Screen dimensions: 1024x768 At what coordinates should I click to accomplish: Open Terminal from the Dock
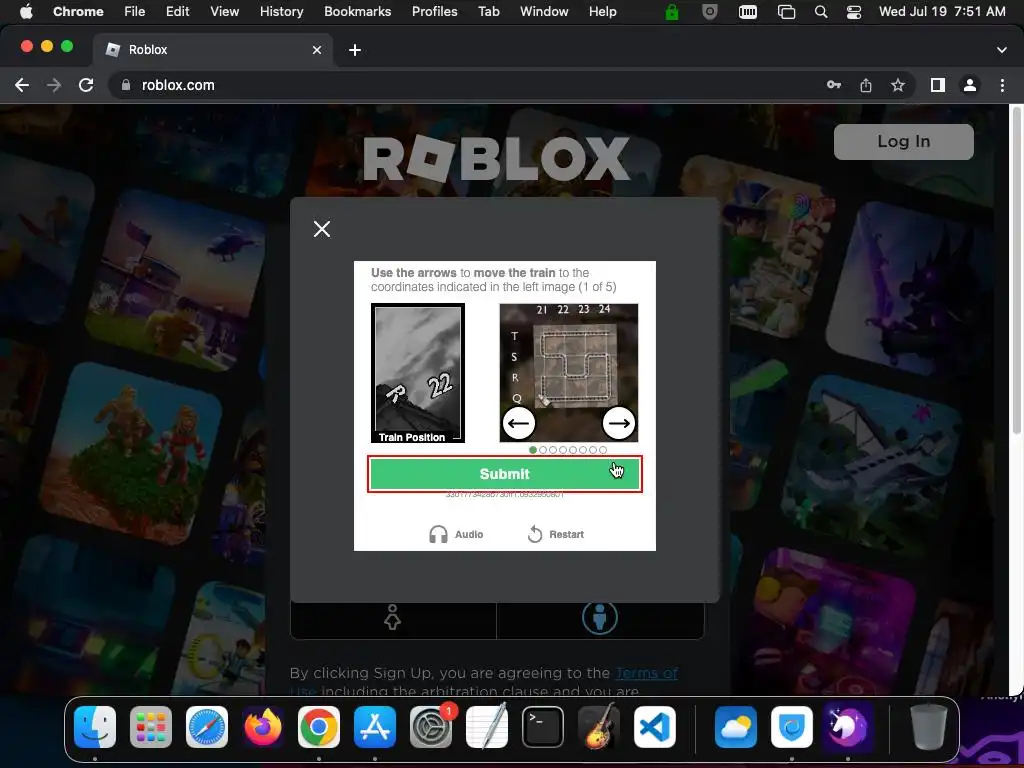[x=543, y=727]
